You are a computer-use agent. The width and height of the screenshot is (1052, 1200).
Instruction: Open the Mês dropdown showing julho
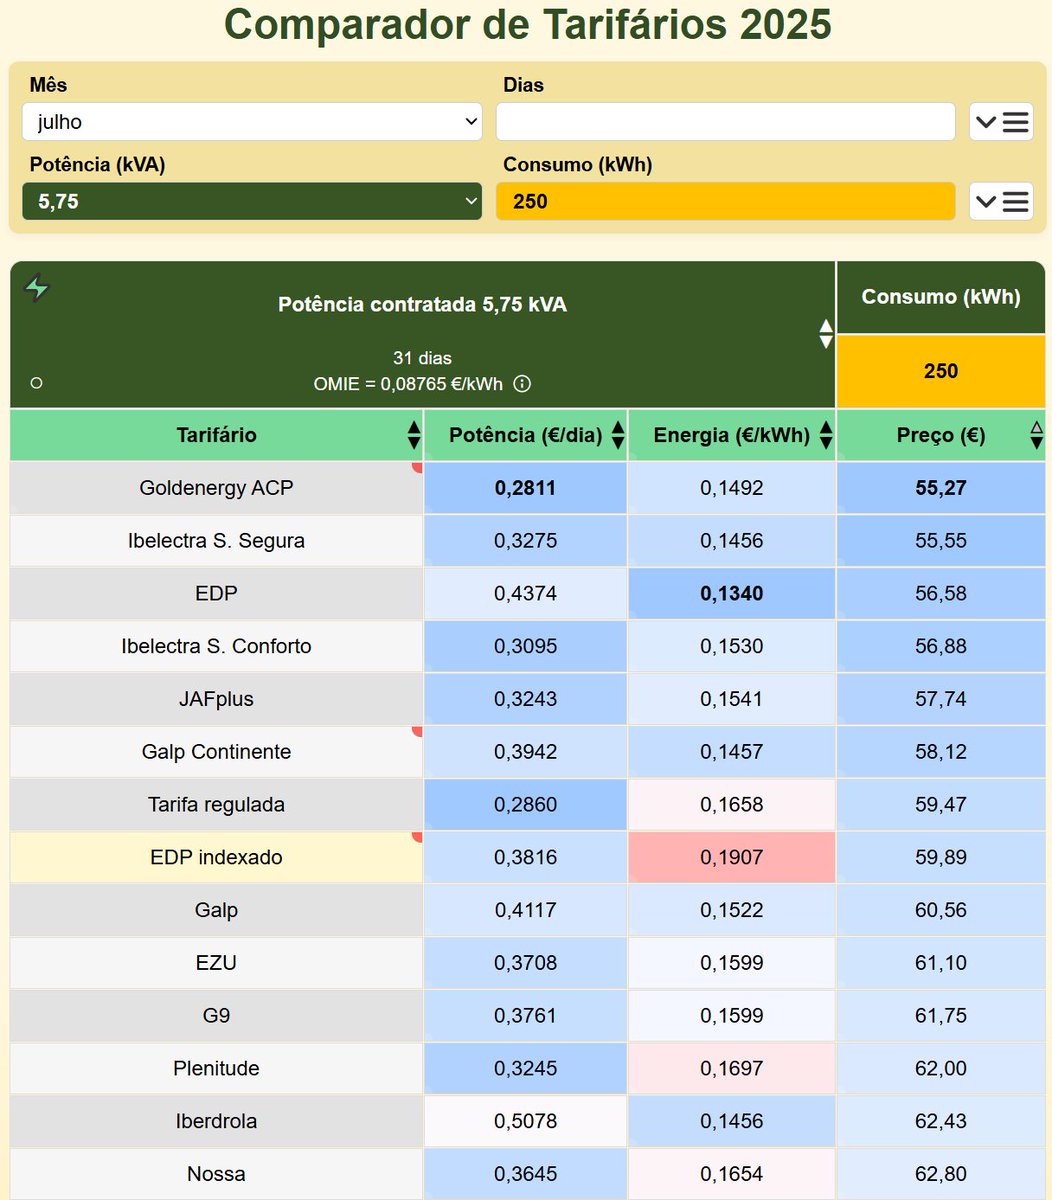click(x=252, y=122)
